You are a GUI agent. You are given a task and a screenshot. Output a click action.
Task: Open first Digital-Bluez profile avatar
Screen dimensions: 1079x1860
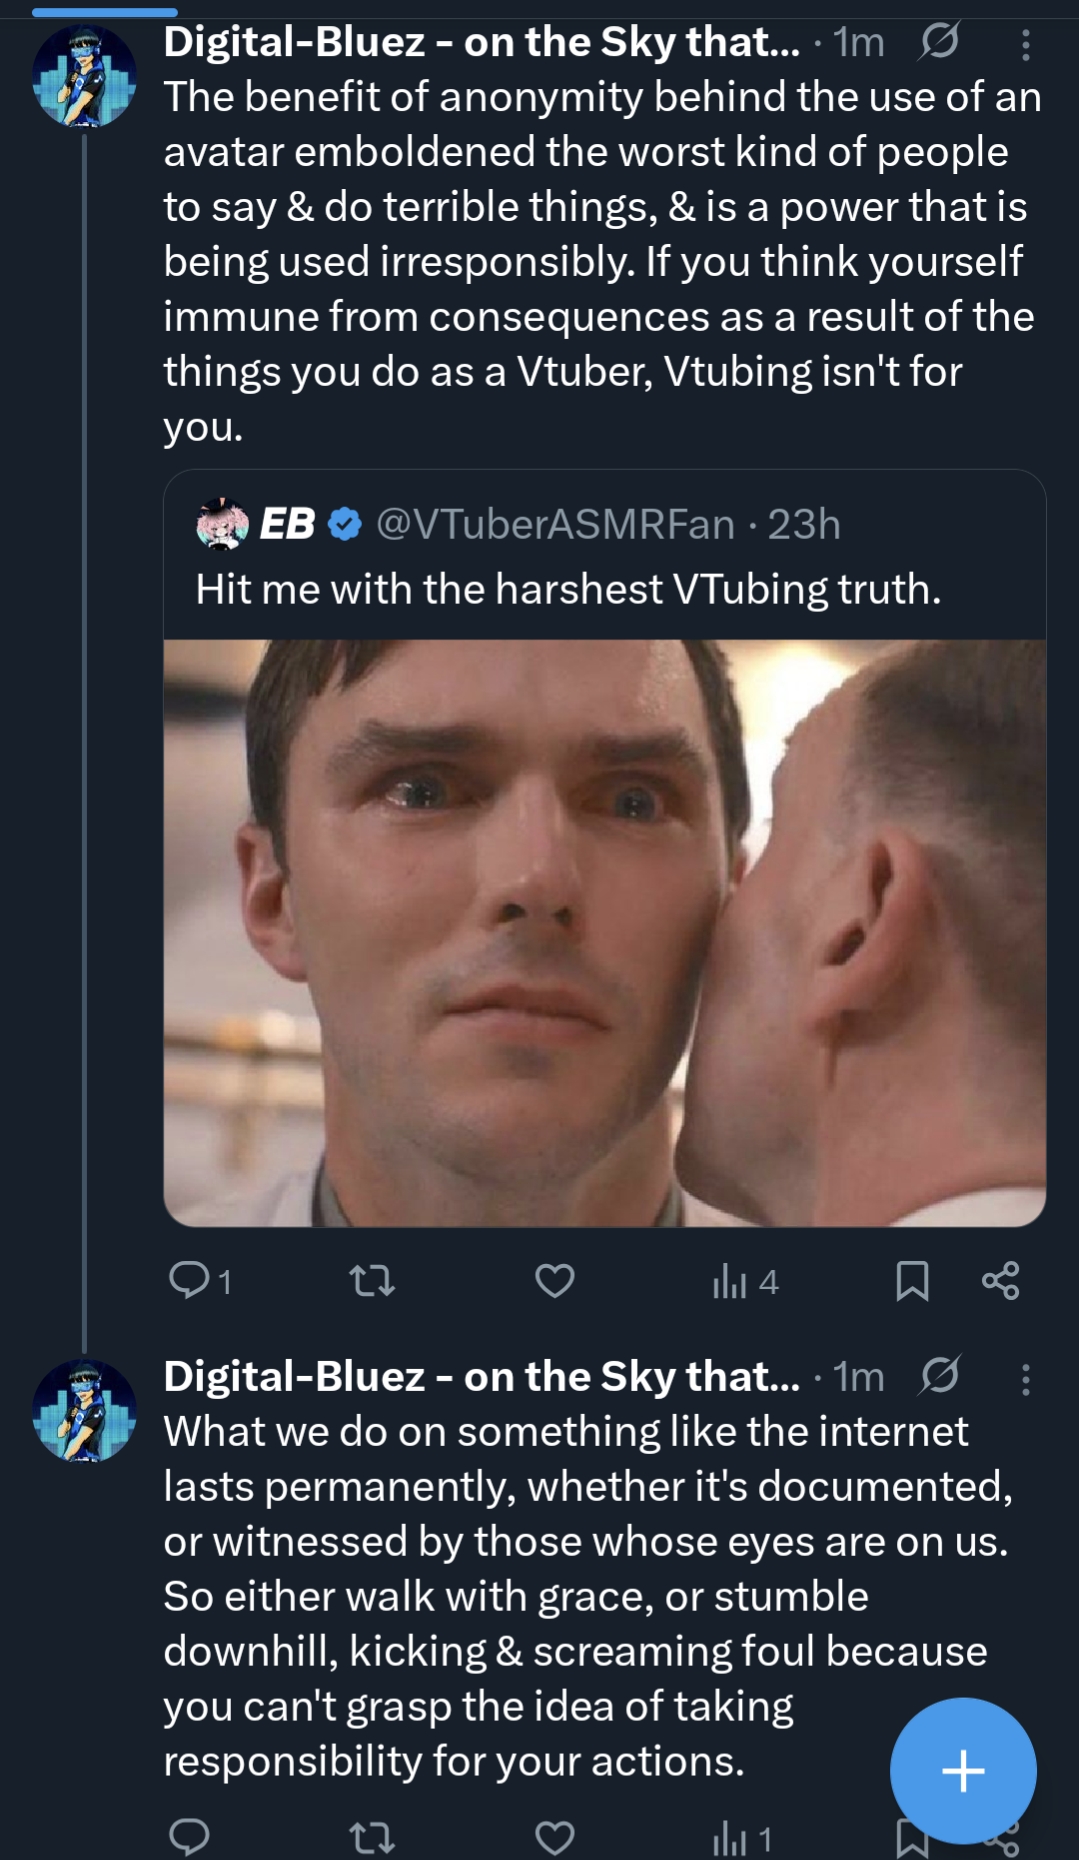click(x=84, y=76)
